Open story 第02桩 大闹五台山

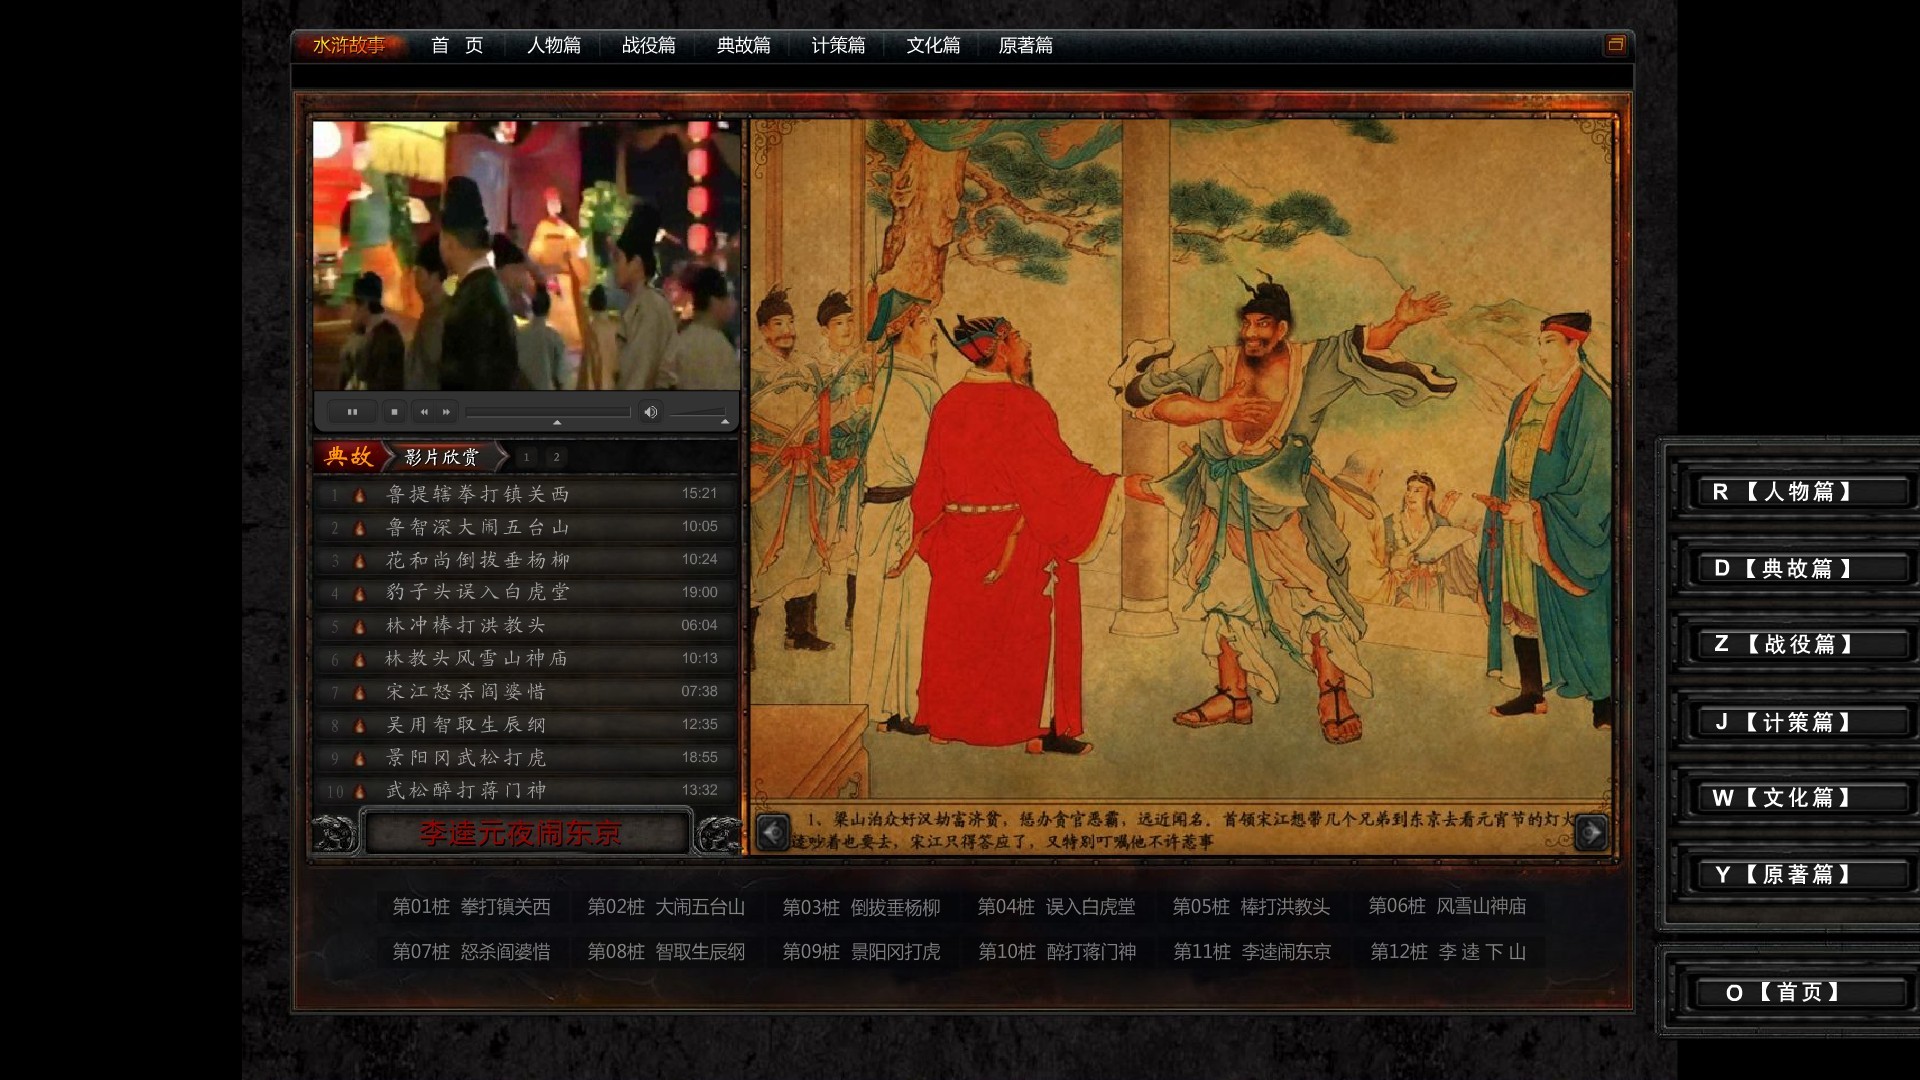coord(666,907)
